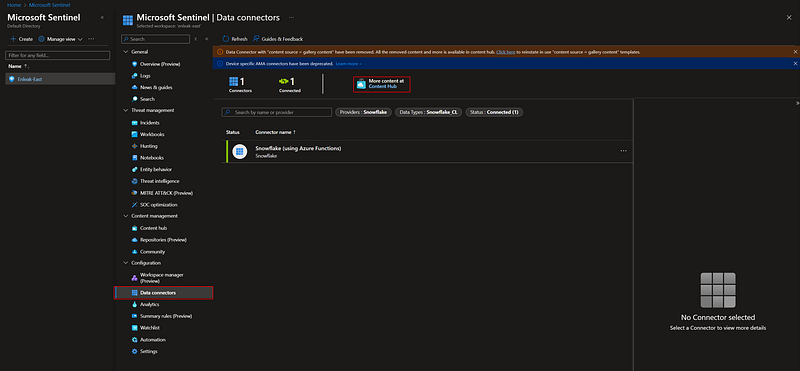
Task: Focus the Filter for any field box
Action: tap(58, 55)
